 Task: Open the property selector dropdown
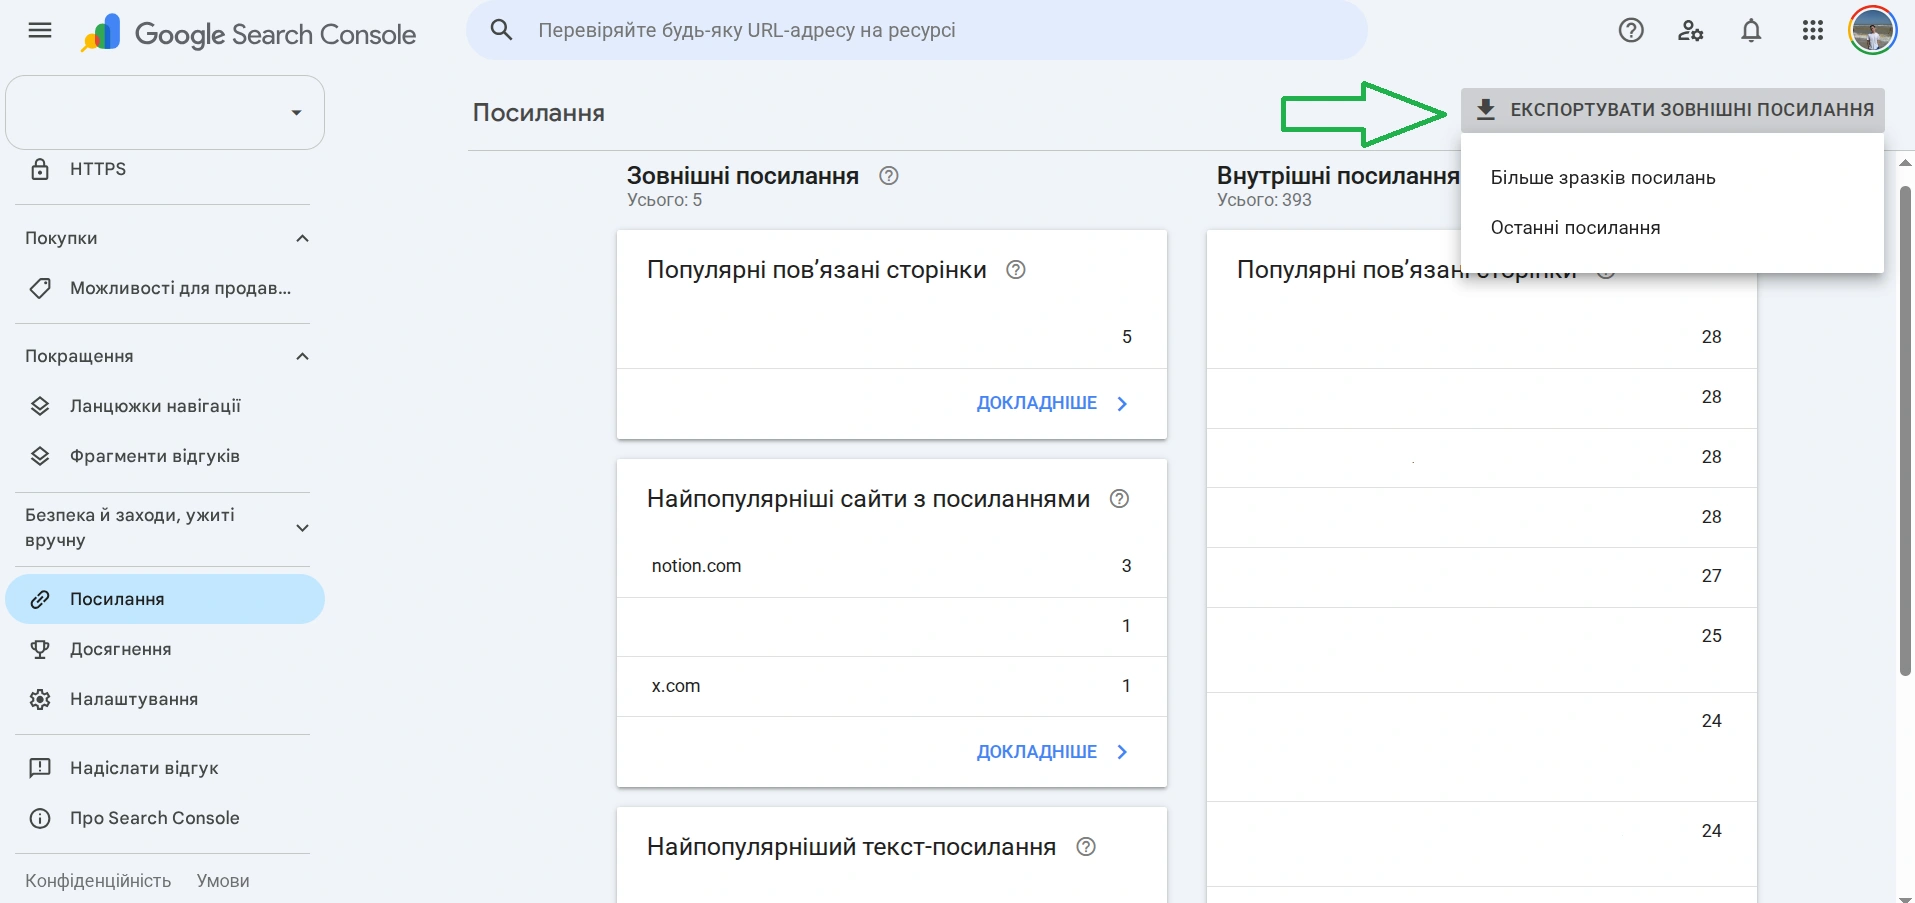pos(165,113)
